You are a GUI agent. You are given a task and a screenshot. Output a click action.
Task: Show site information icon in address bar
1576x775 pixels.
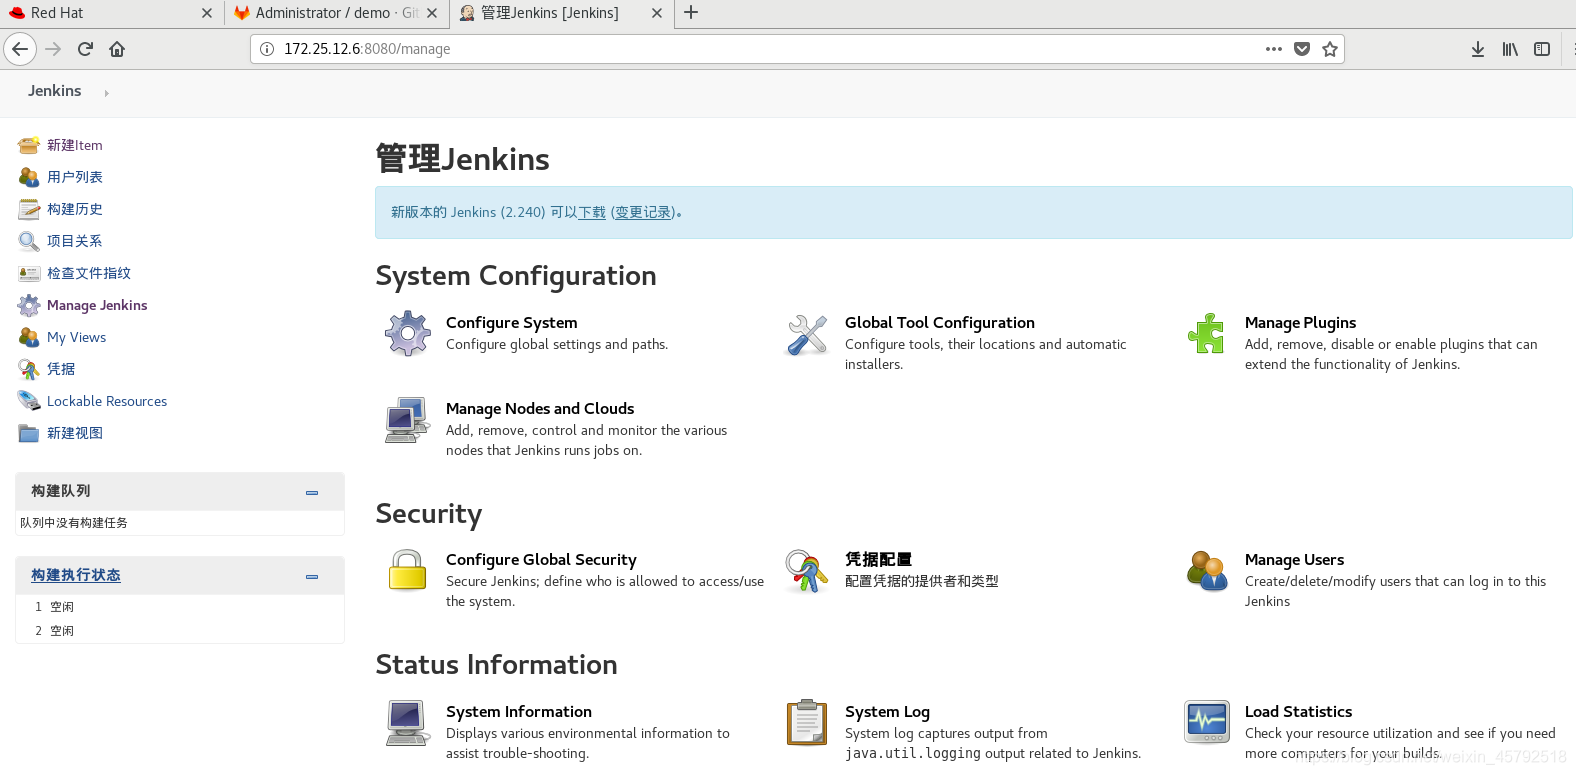click(267, 49)
